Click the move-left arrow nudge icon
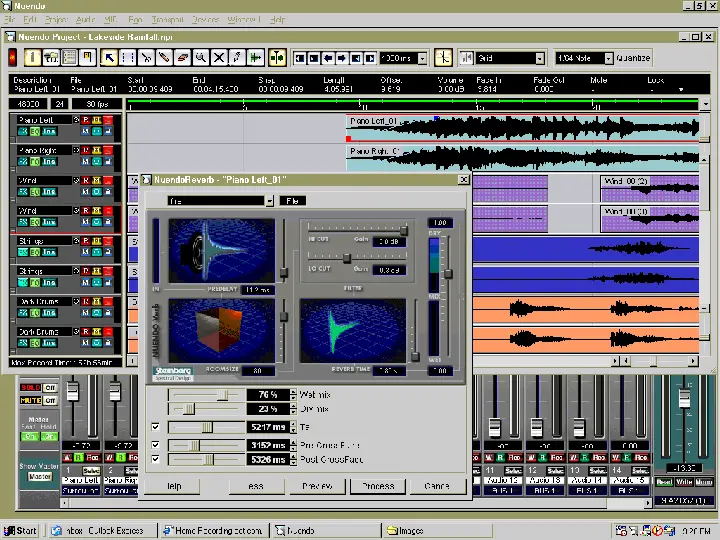Viewport: 720px width, 540px height. (x=328, y=58)
